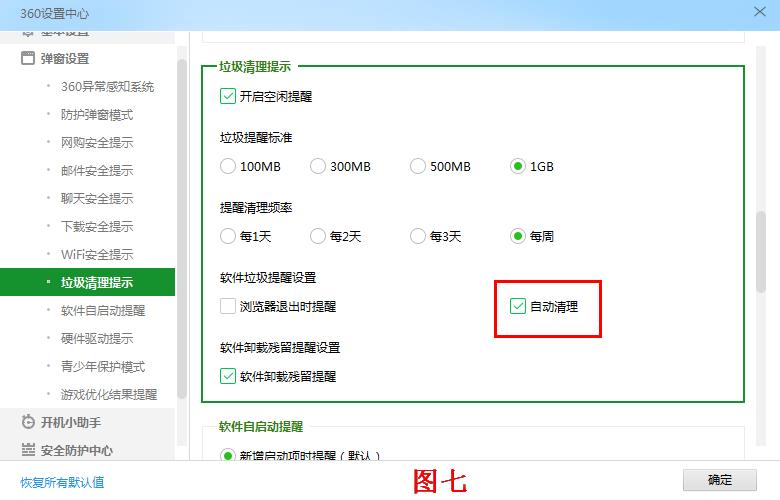This screenshot has height=500, width=780.
Task: Click the 开机小助手 clock icon
Action: click(28, 422)
